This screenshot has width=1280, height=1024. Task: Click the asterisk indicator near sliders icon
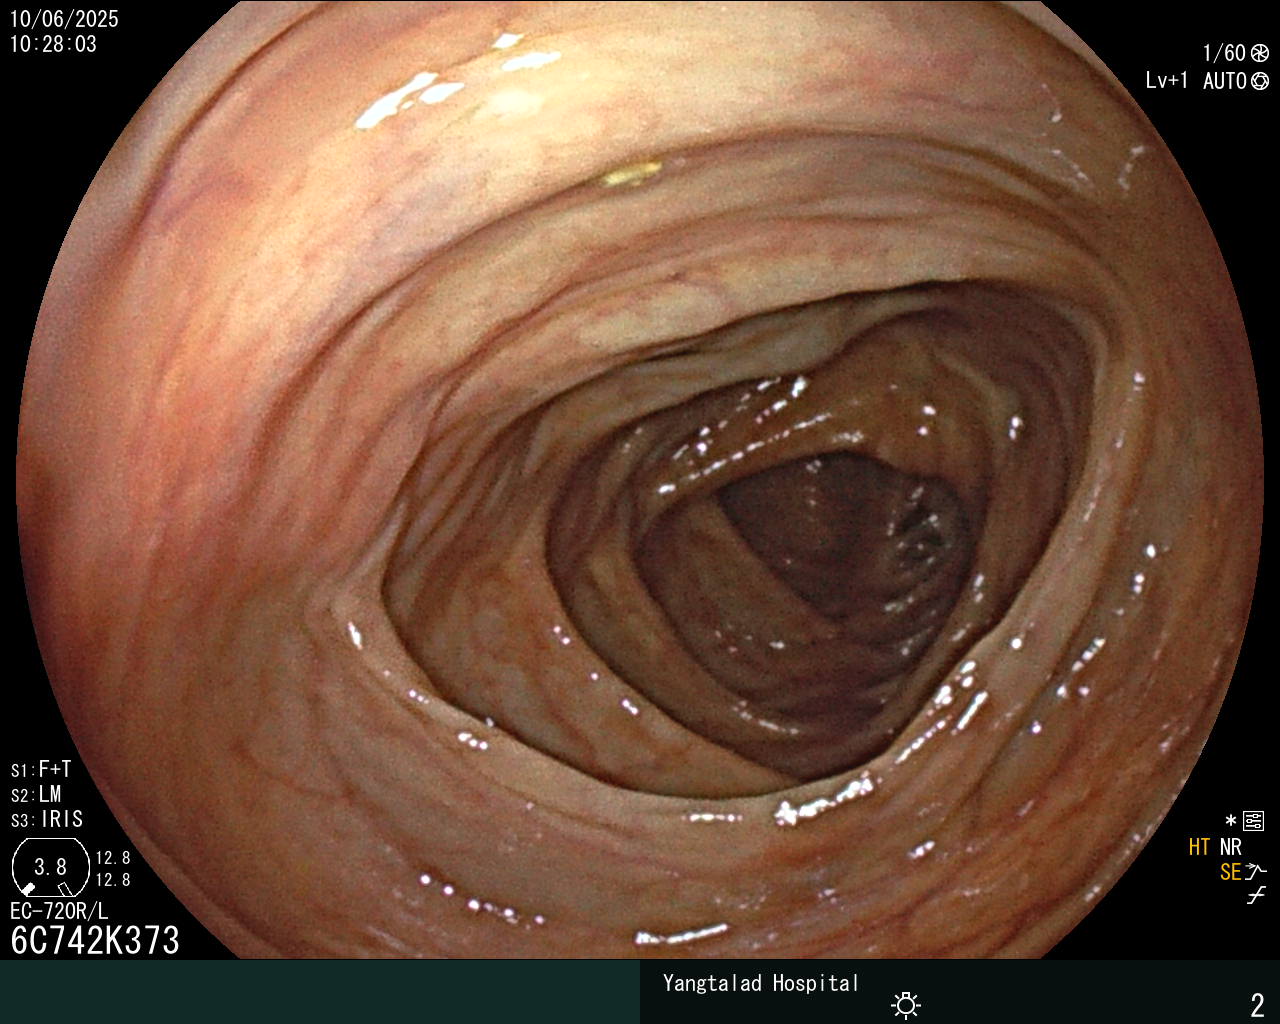pyautogui.click(x=1231, y=821)
